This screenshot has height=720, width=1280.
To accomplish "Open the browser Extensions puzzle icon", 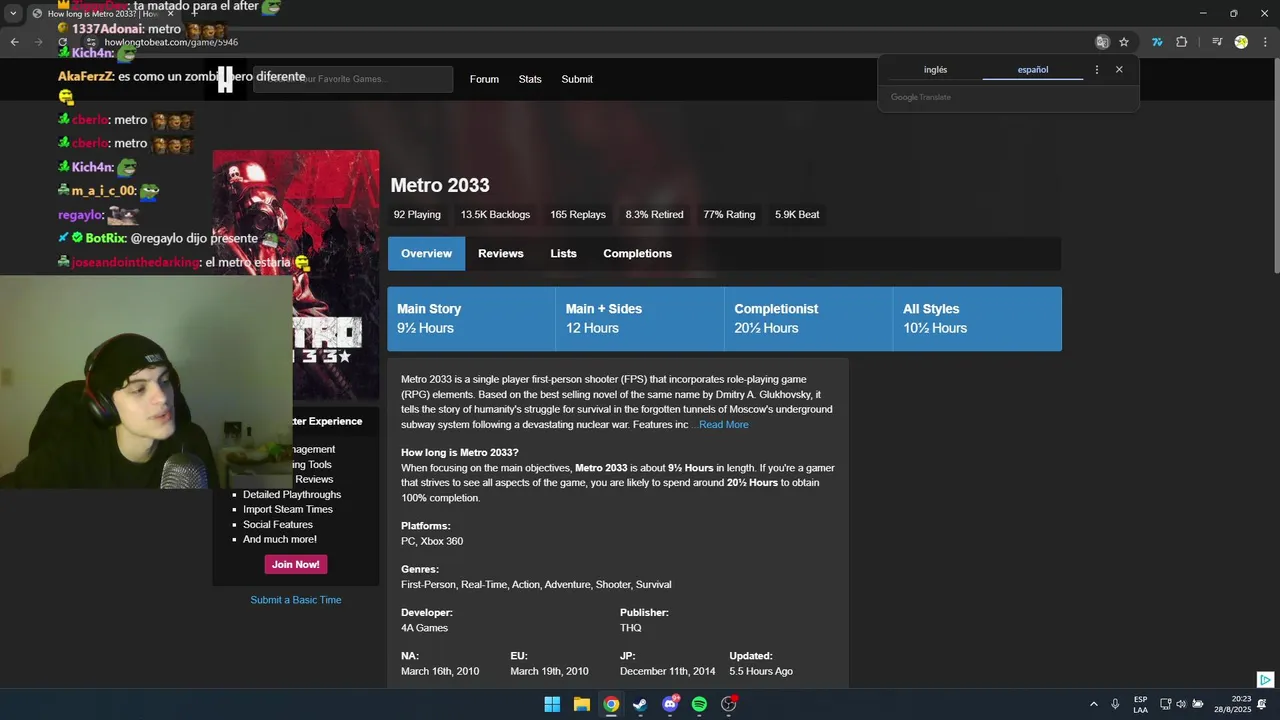I will coord(1182,42).
